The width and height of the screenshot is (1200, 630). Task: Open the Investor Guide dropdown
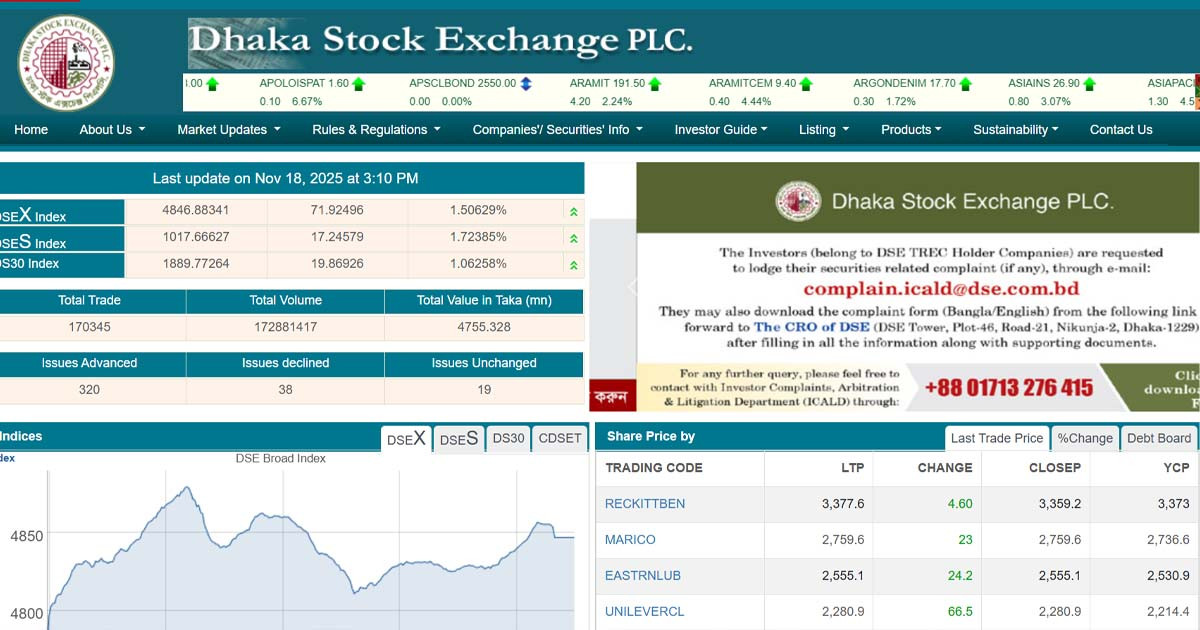720,130
